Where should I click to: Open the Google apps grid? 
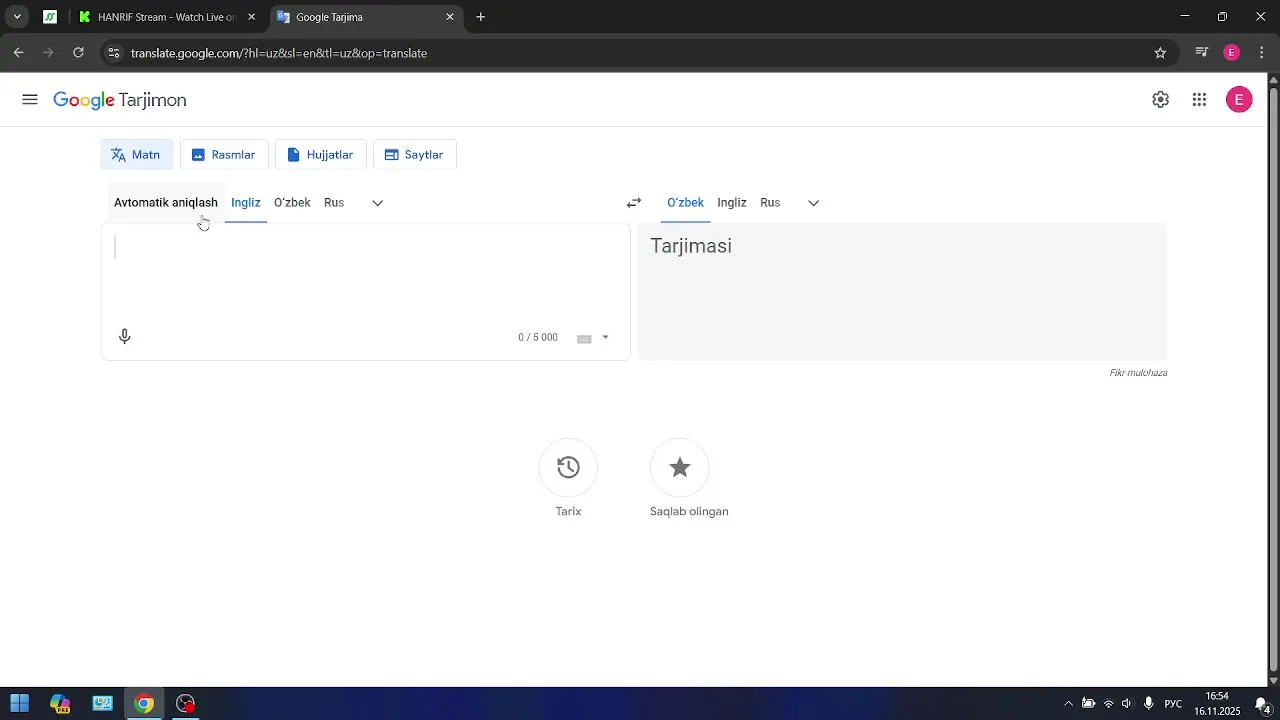1199,100
